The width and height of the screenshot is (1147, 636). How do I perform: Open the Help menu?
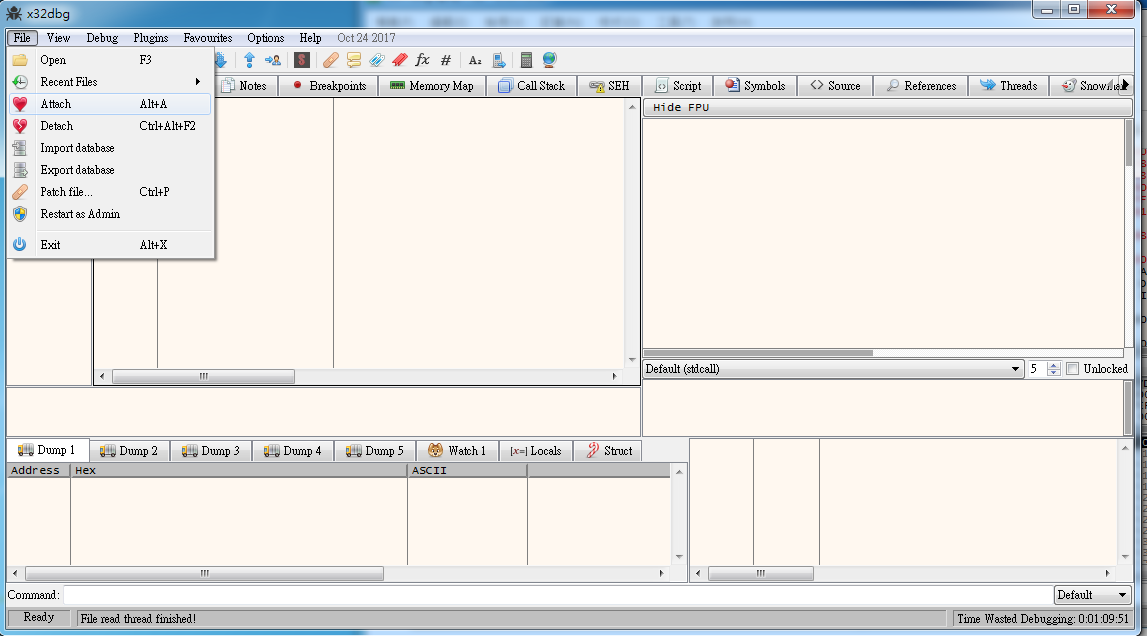(310, 38)
